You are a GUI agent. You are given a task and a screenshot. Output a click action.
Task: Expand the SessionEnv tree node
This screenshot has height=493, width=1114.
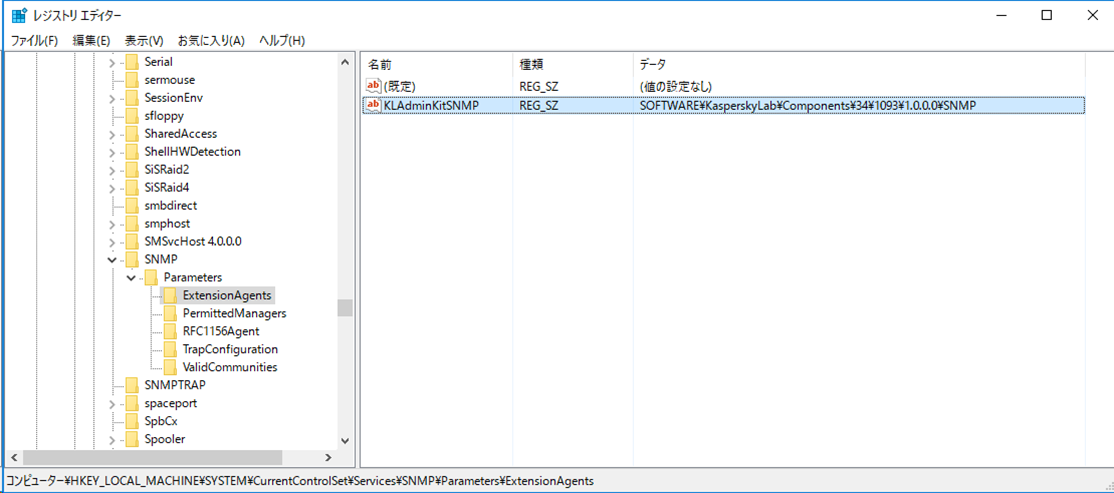tap(112, 98)
